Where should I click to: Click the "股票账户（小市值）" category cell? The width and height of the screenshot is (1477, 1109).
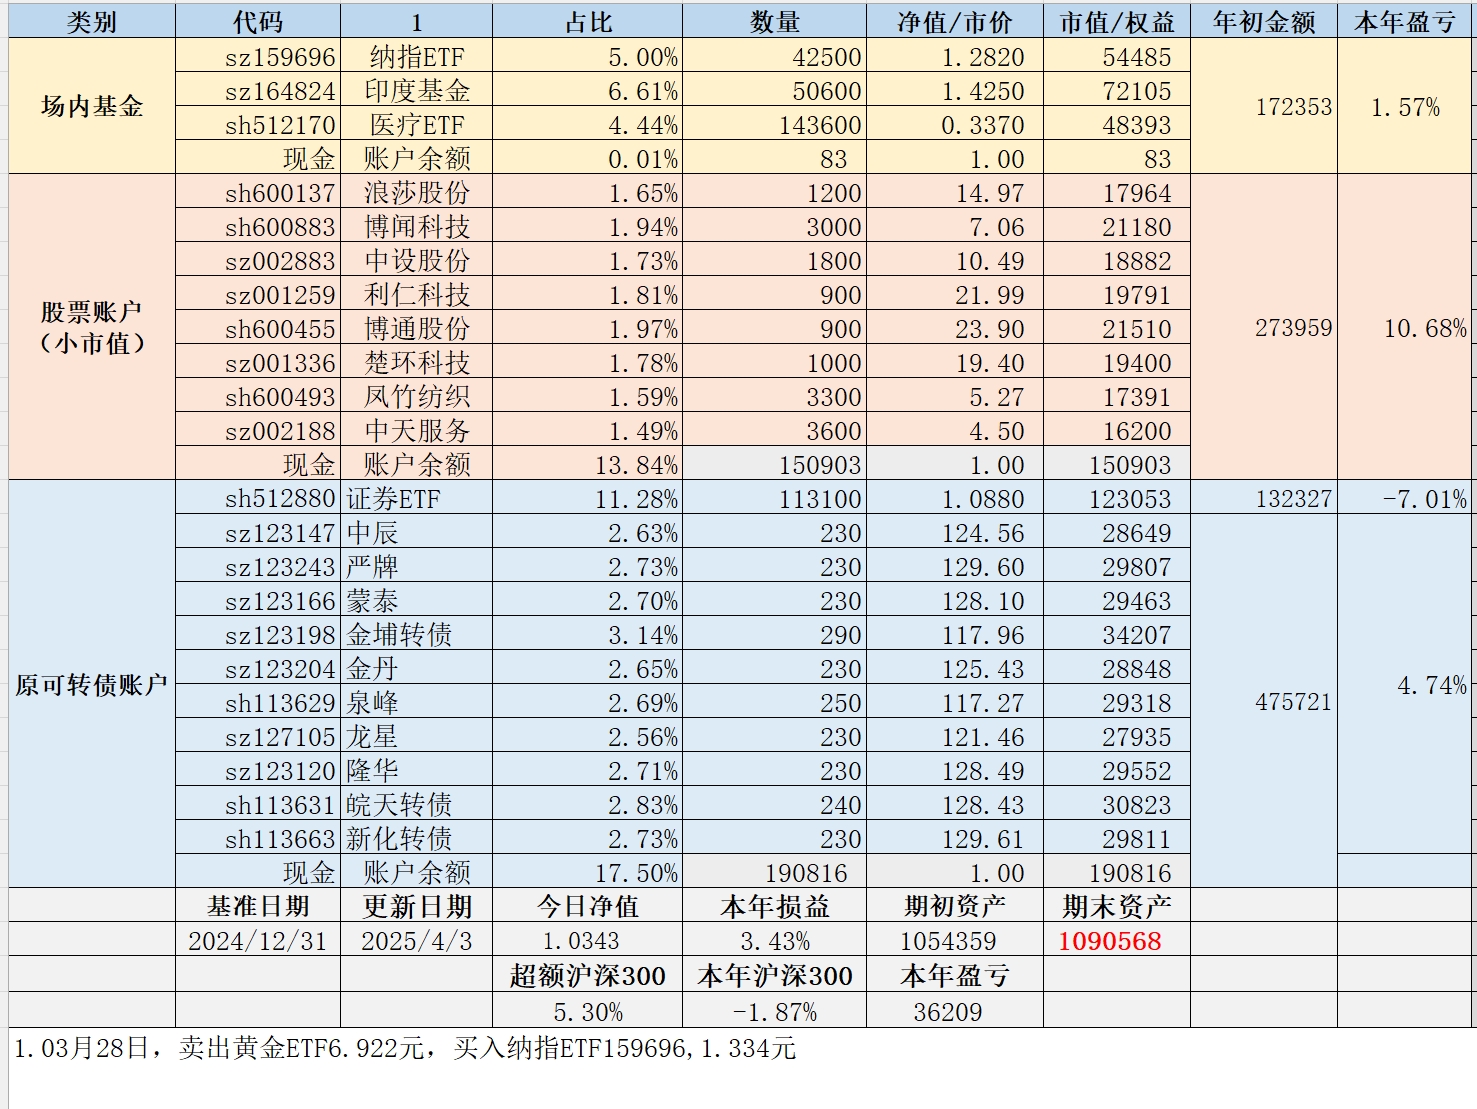92,327
